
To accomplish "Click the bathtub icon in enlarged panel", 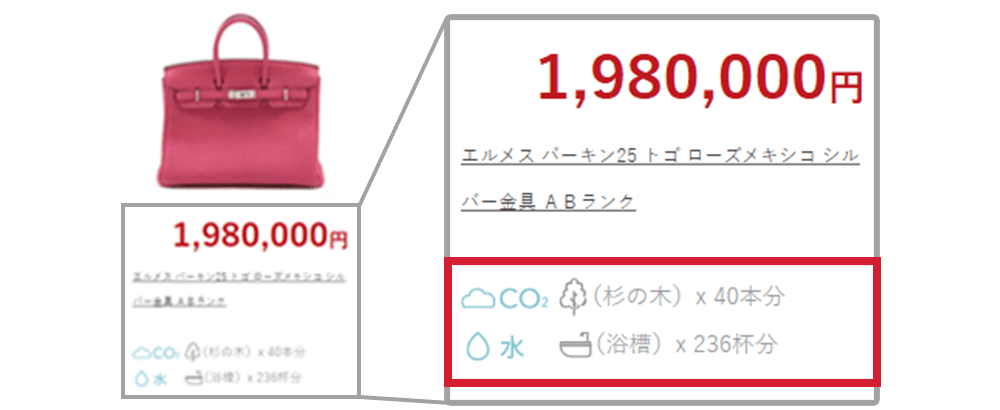I will [x=576, y=347].
